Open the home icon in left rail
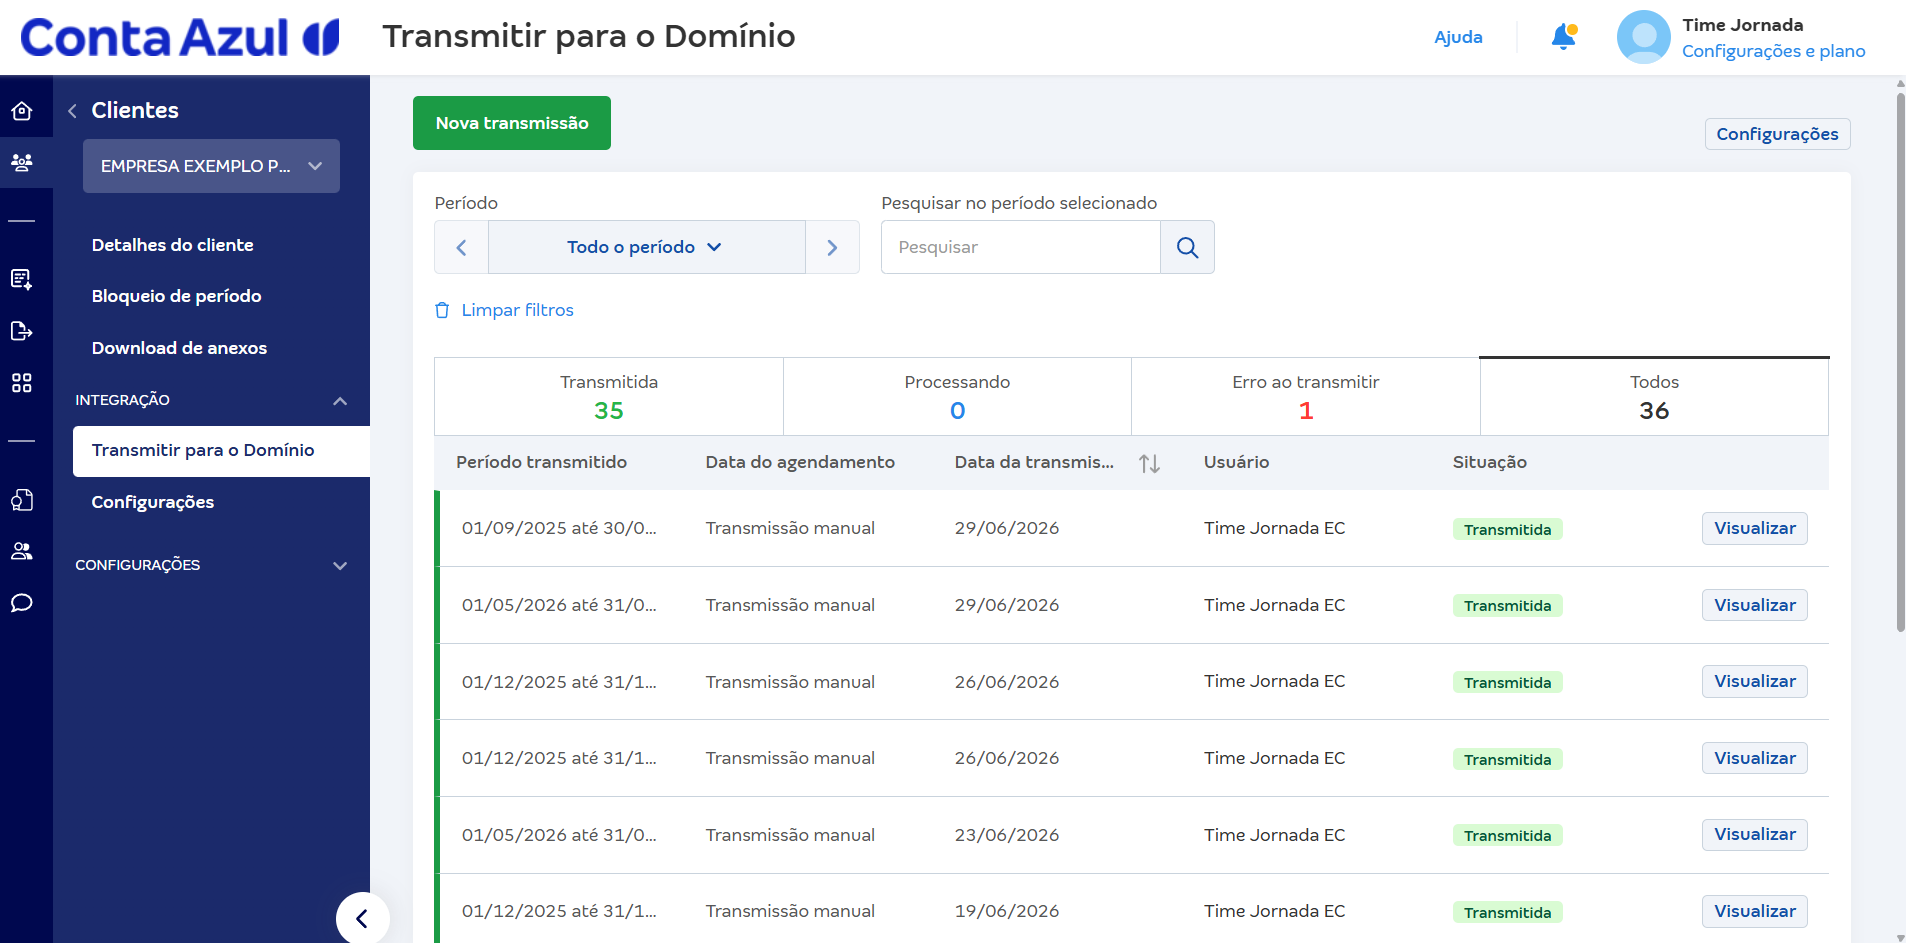Screen dimensions: 1906x943 (22, 111)
